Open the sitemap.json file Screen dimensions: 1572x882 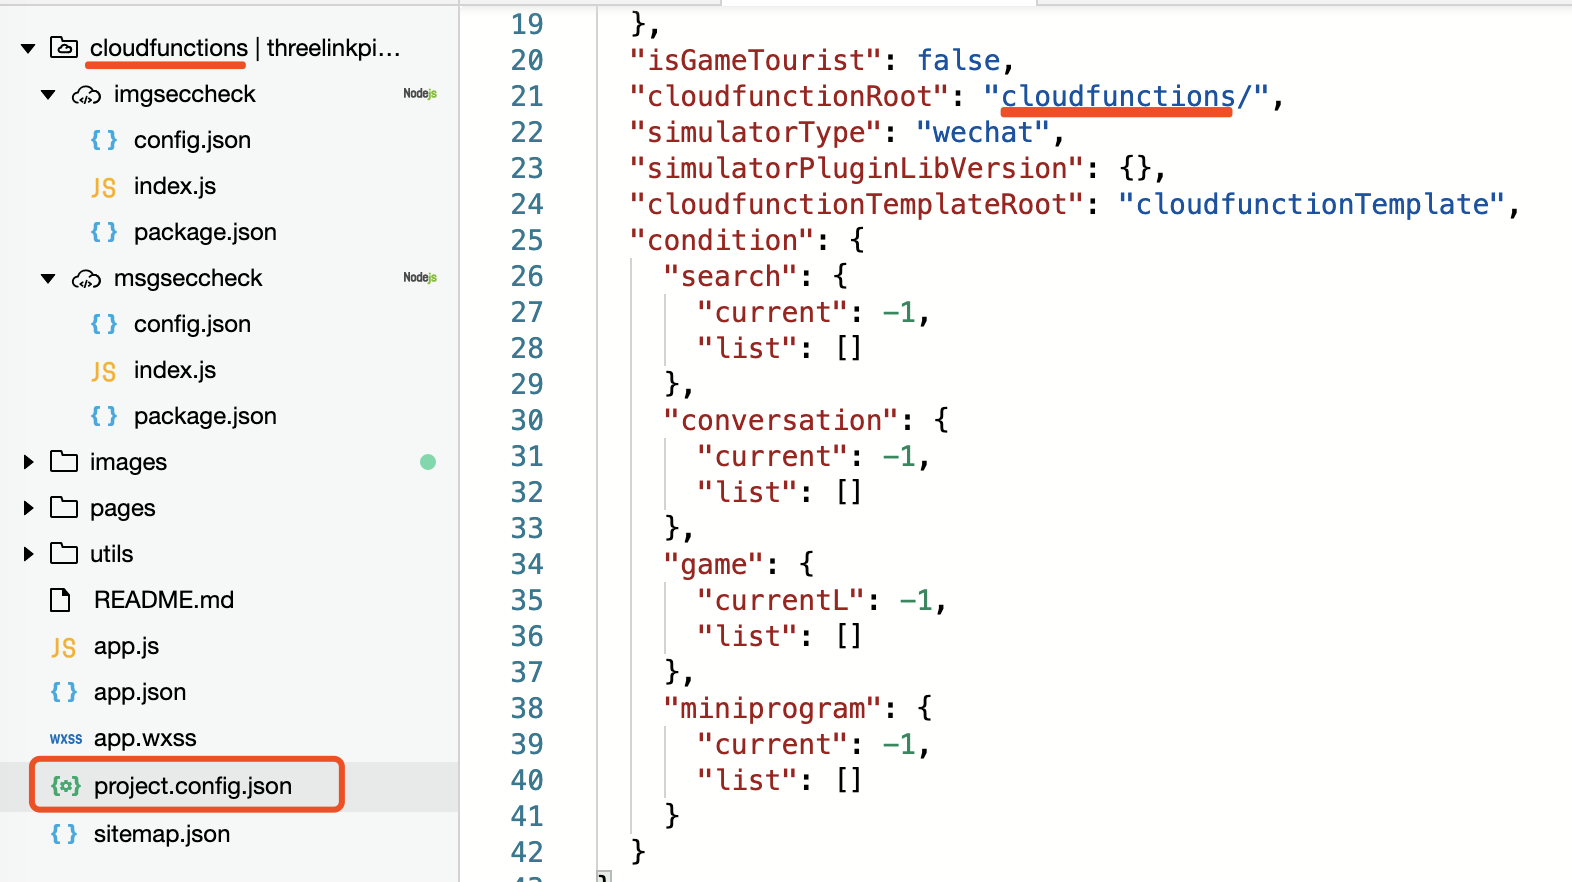point(162,834)
